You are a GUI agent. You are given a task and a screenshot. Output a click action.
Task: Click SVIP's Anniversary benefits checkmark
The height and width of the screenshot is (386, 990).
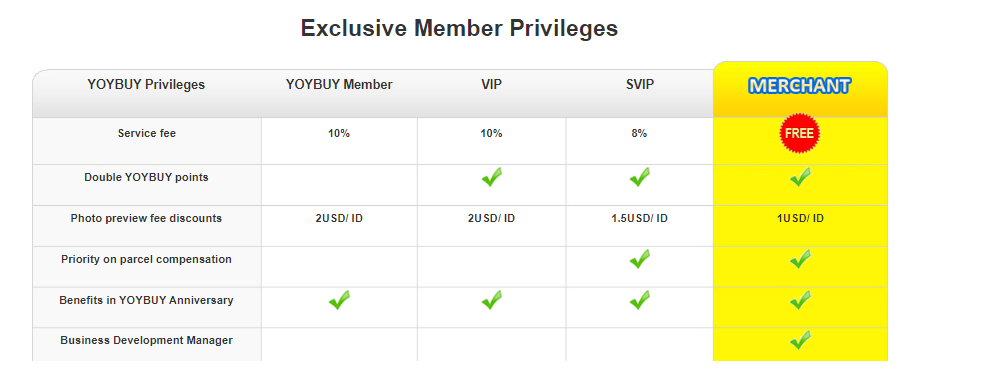click(x=640, y=300)
